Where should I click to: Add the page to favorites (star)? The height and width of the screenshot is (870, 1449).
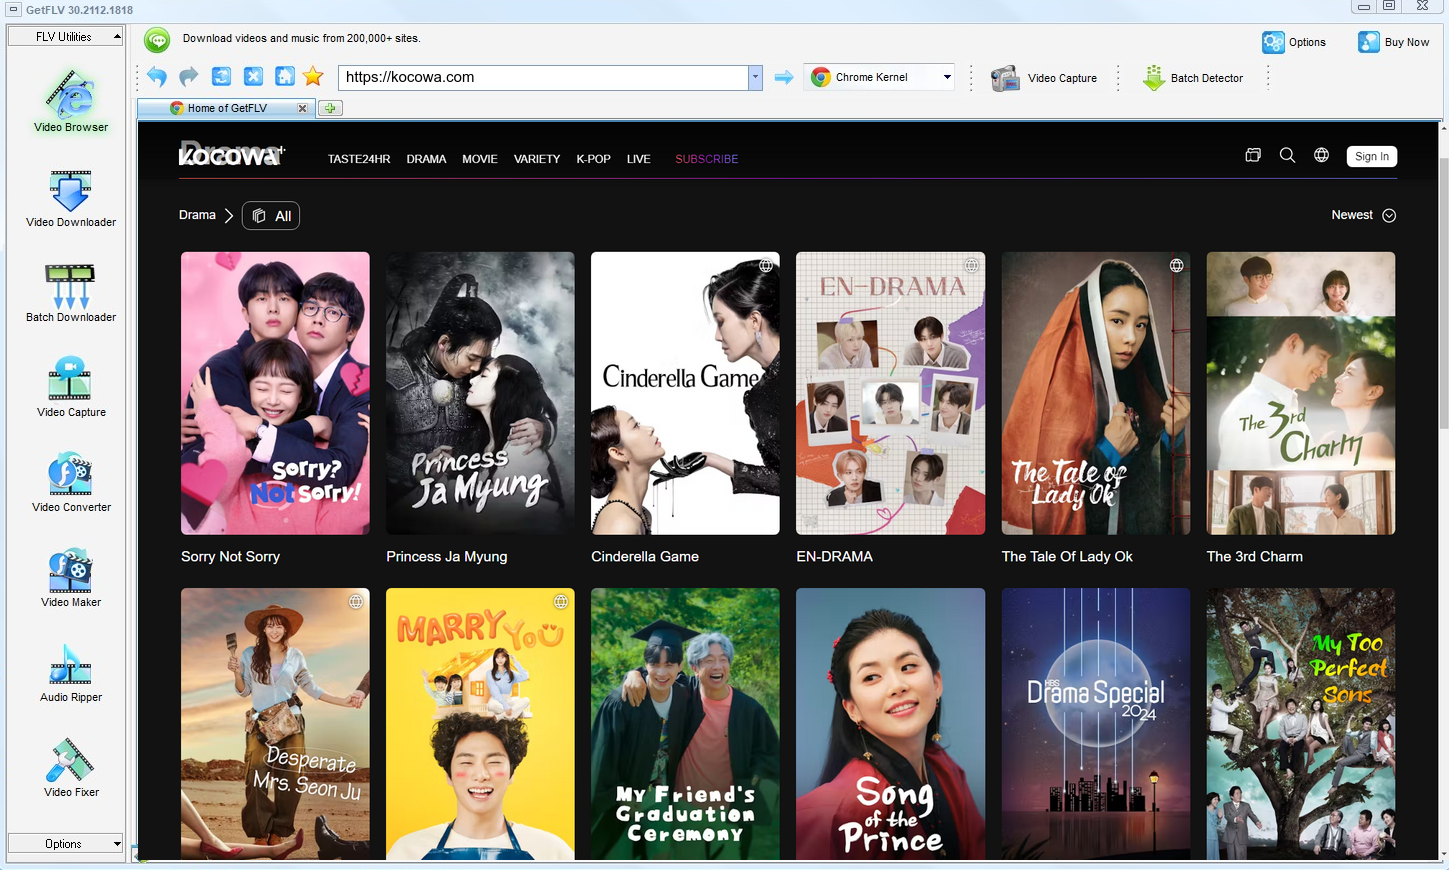click(x=313, y=77)
